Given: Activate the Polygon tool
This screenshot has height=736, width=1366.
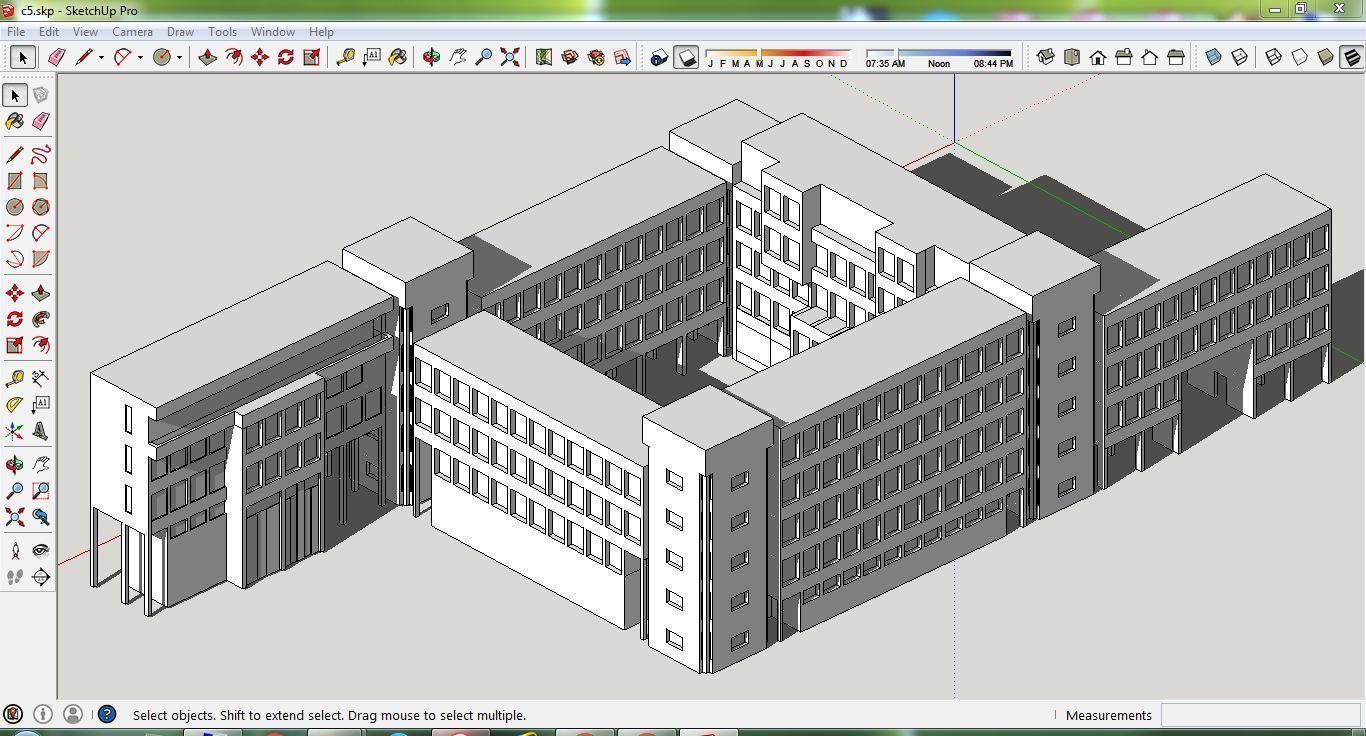Looking at the screenshot, I should pos(41,207).
